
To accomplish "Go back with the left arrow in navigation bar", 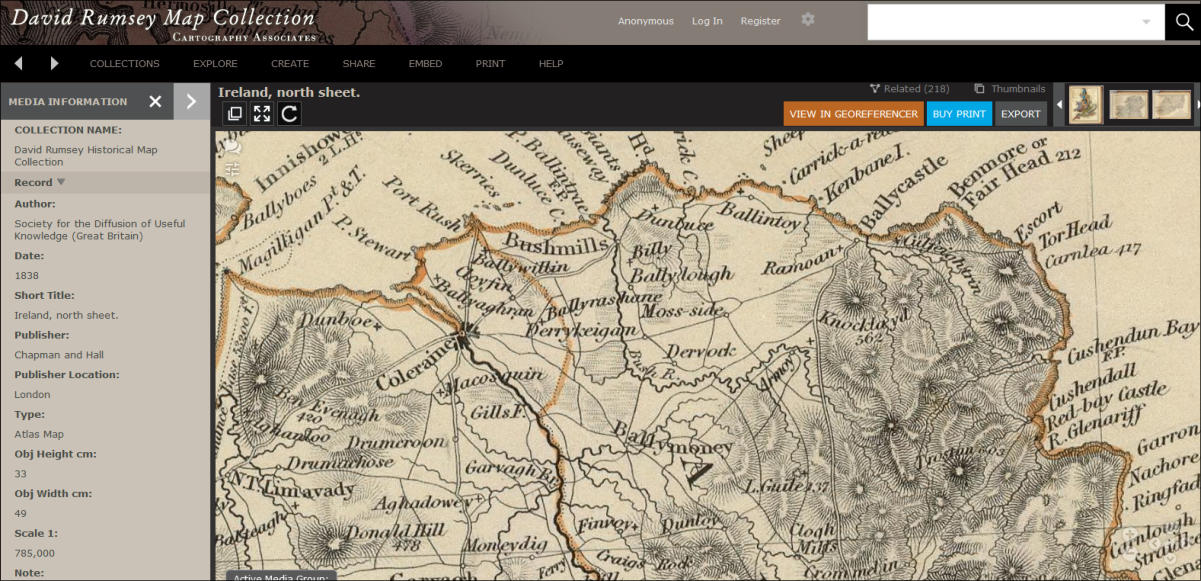I will pyautogui.click(x=19, y=63).
